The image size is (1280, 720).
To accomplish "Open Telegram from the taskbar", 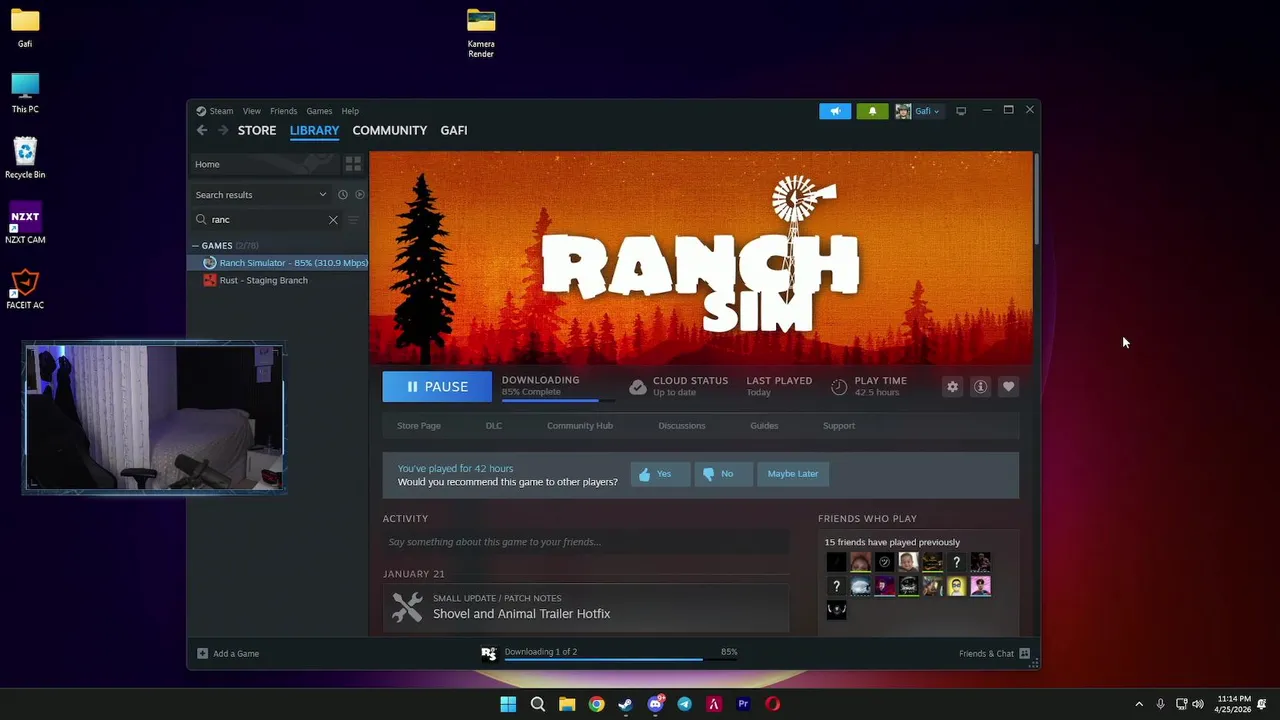I will [684, 704].
